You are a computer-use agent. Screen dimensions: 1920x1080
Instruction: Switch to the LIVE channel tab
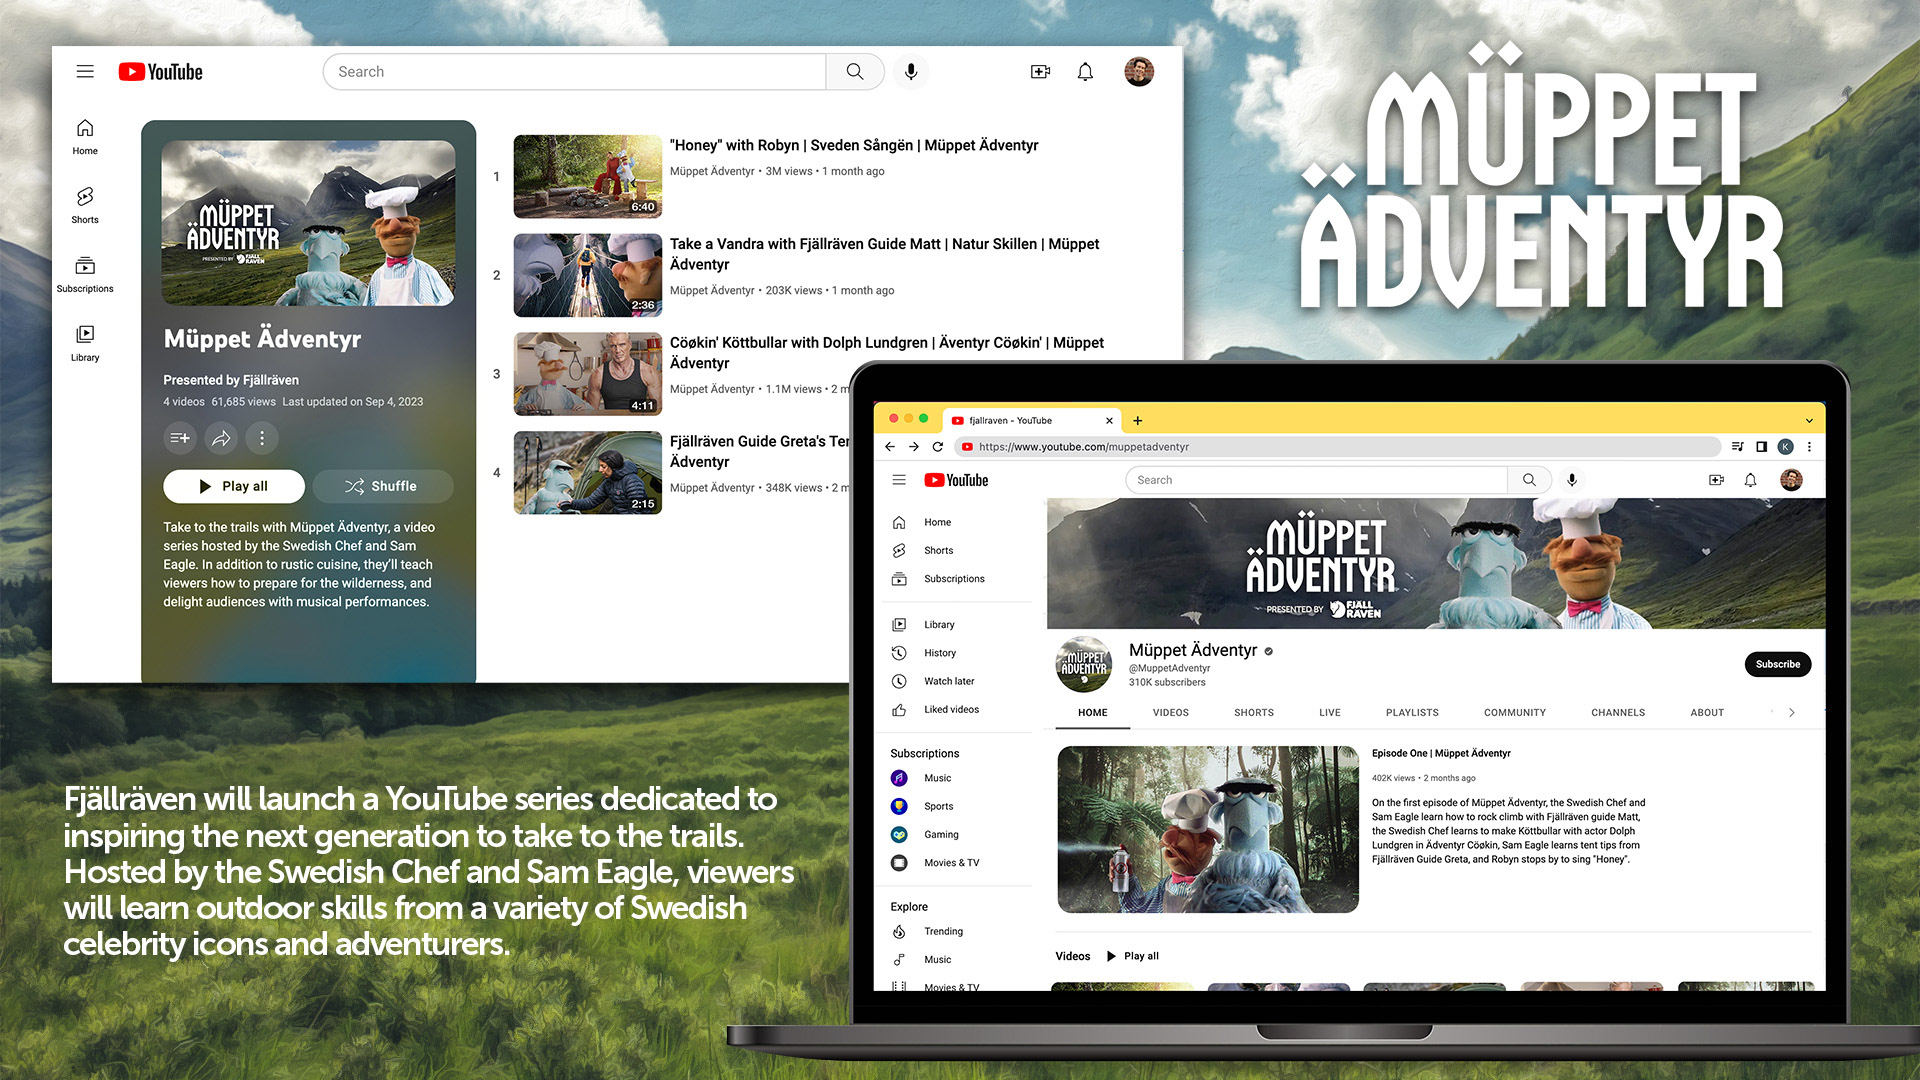[x=1329, y=713]
